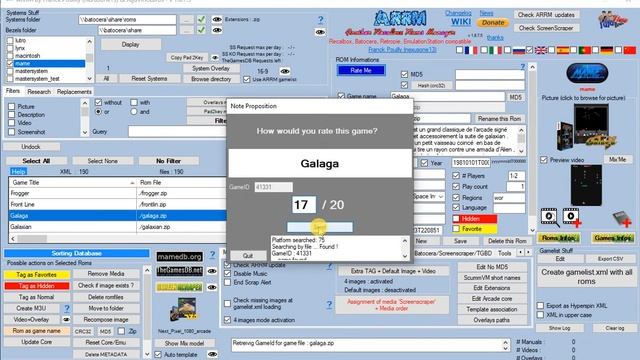
Task: Toggle Disable Music checkbox
Action: tap(227, 273)
